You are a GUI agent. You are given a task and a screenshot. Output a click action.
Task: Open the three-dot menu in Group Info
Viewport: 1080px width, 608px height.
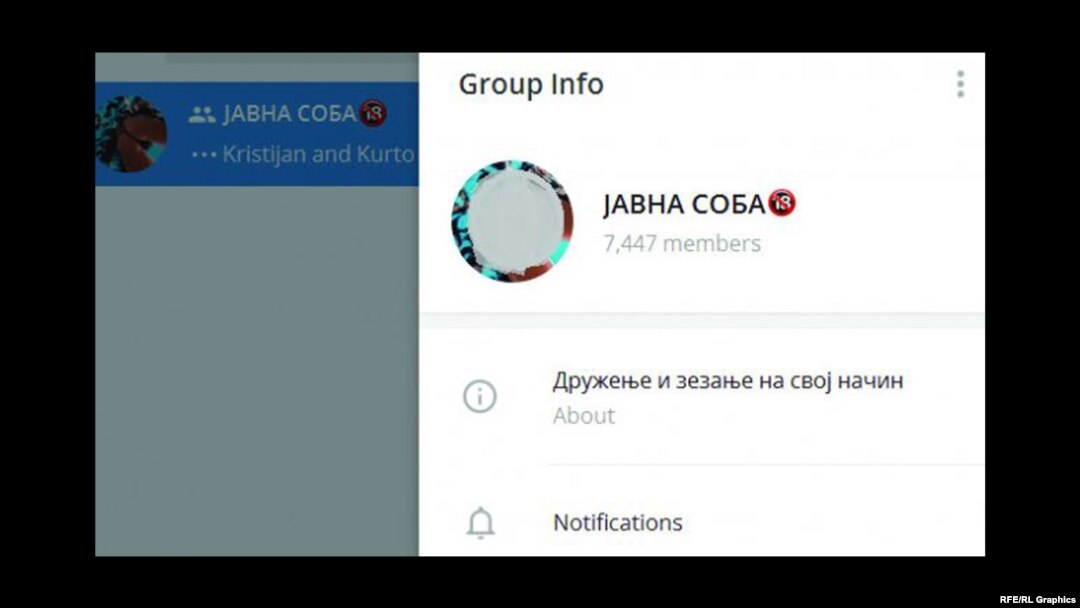pos(960,84)
